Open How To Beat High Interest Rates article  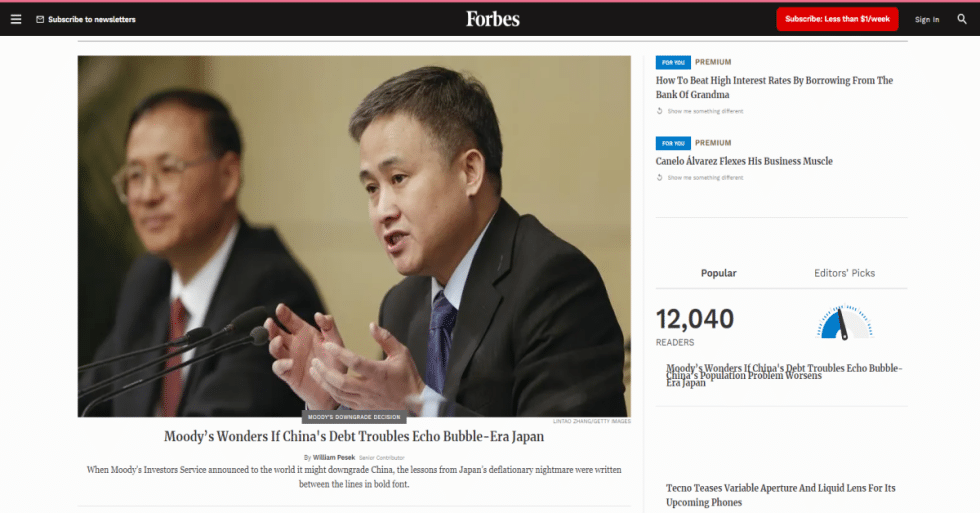click(774, 87)
